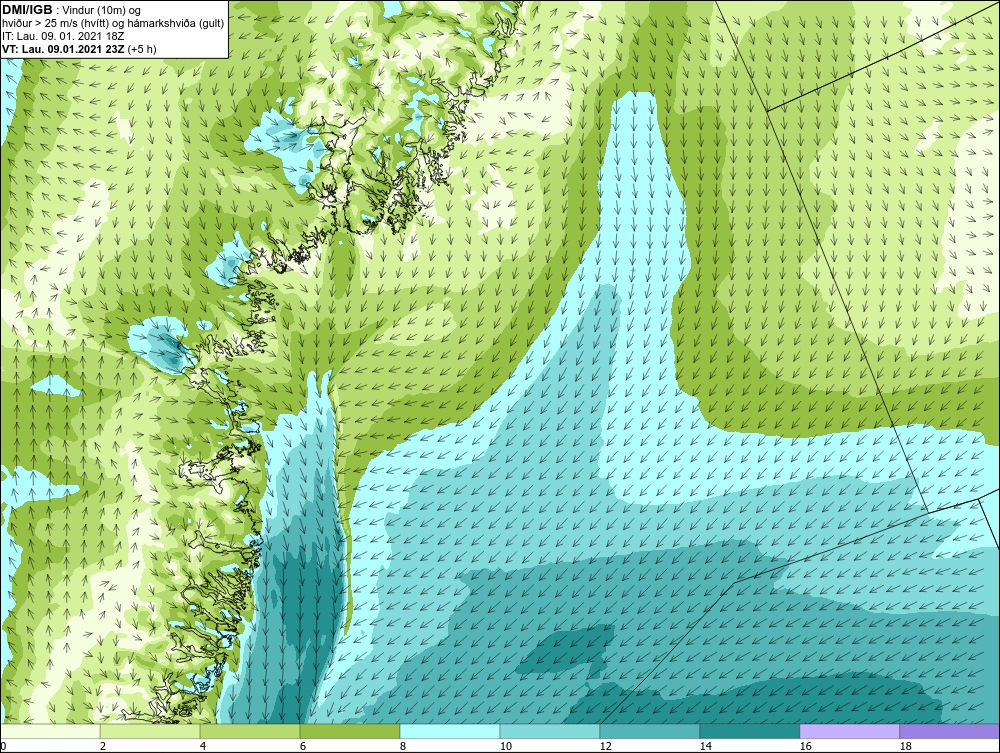
Task: Click legend scale label '12'
Action: pos(605,746)
